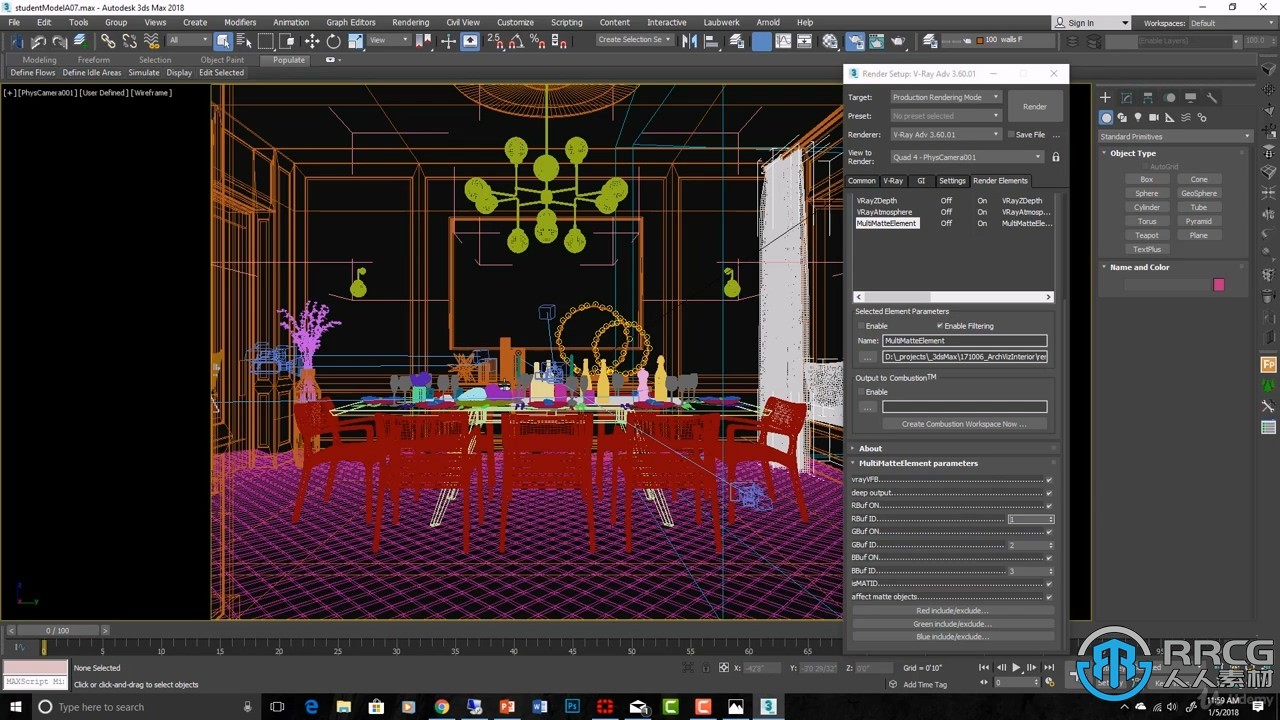
Task: Activate the Select Object tool
Action: pos(223,41)
